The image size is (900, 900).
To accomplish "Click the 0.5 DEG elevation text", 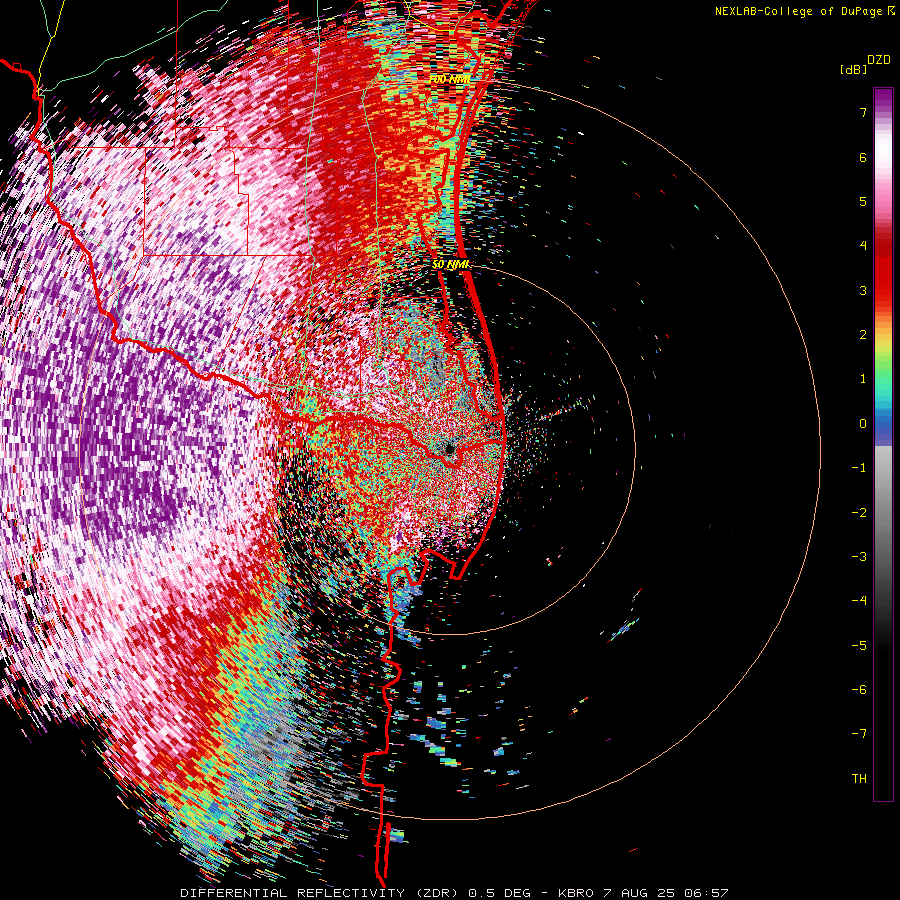I will (x=500, y=893).
